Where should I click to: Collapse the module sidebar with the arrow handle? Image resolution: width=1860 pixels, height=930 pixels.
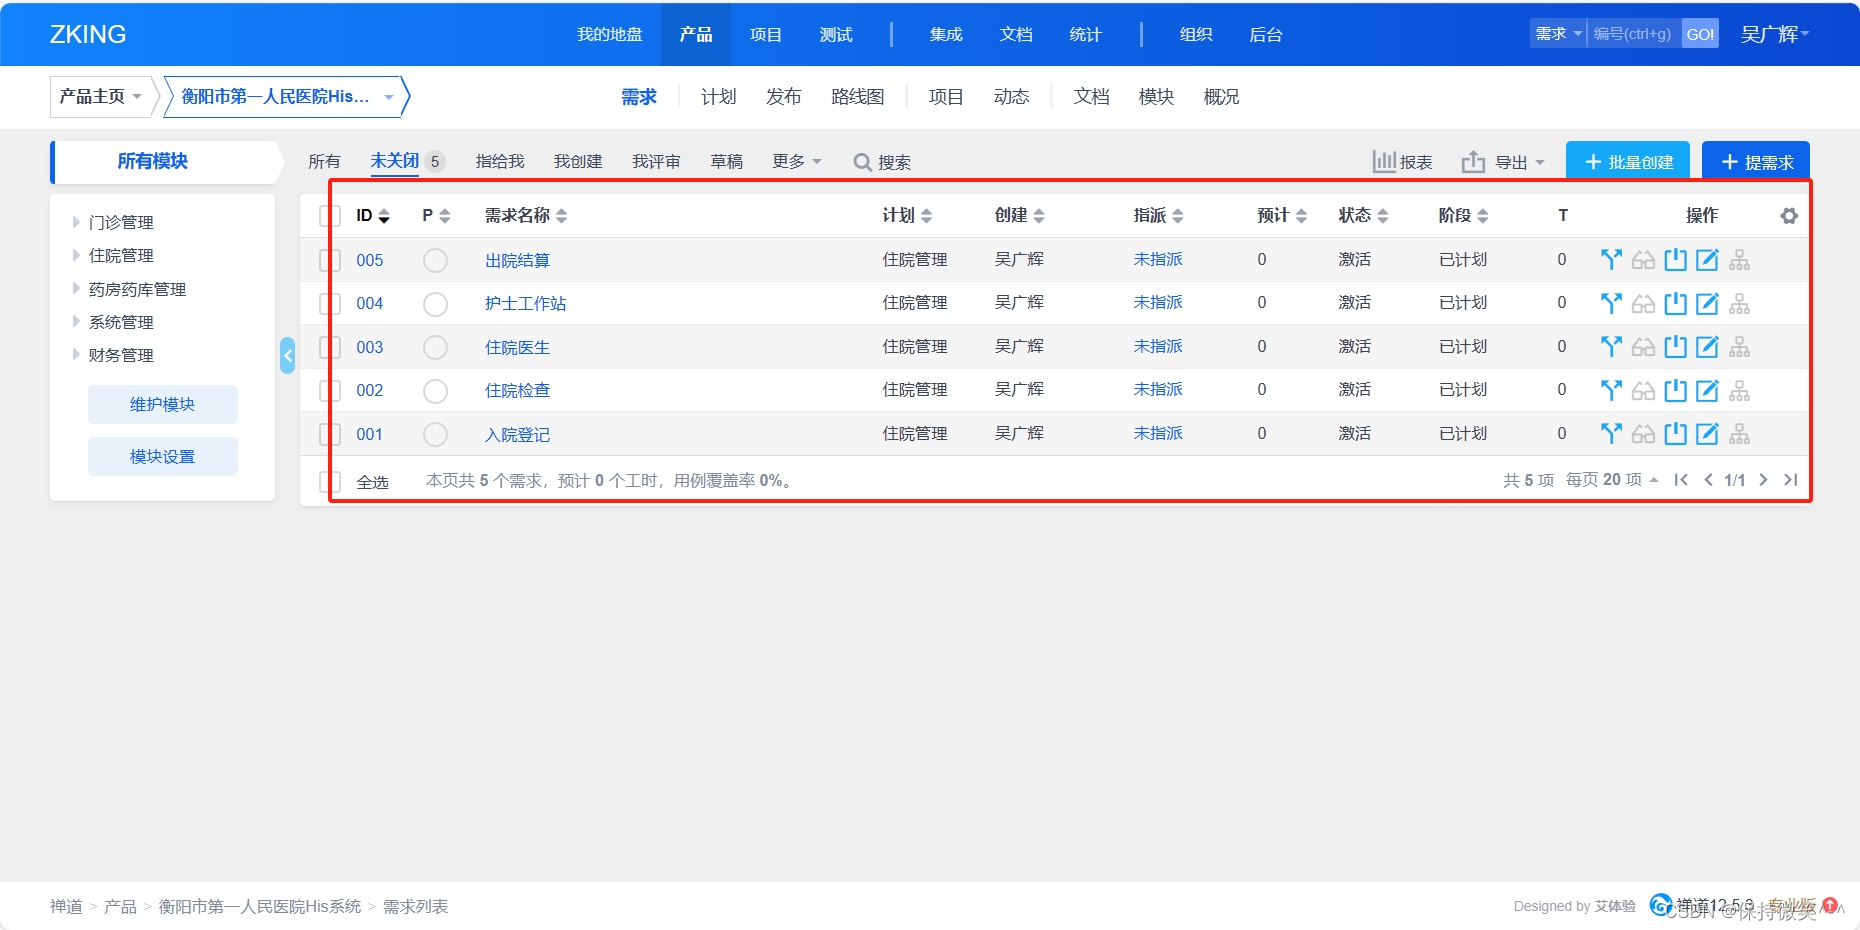[x=287, y=355]
